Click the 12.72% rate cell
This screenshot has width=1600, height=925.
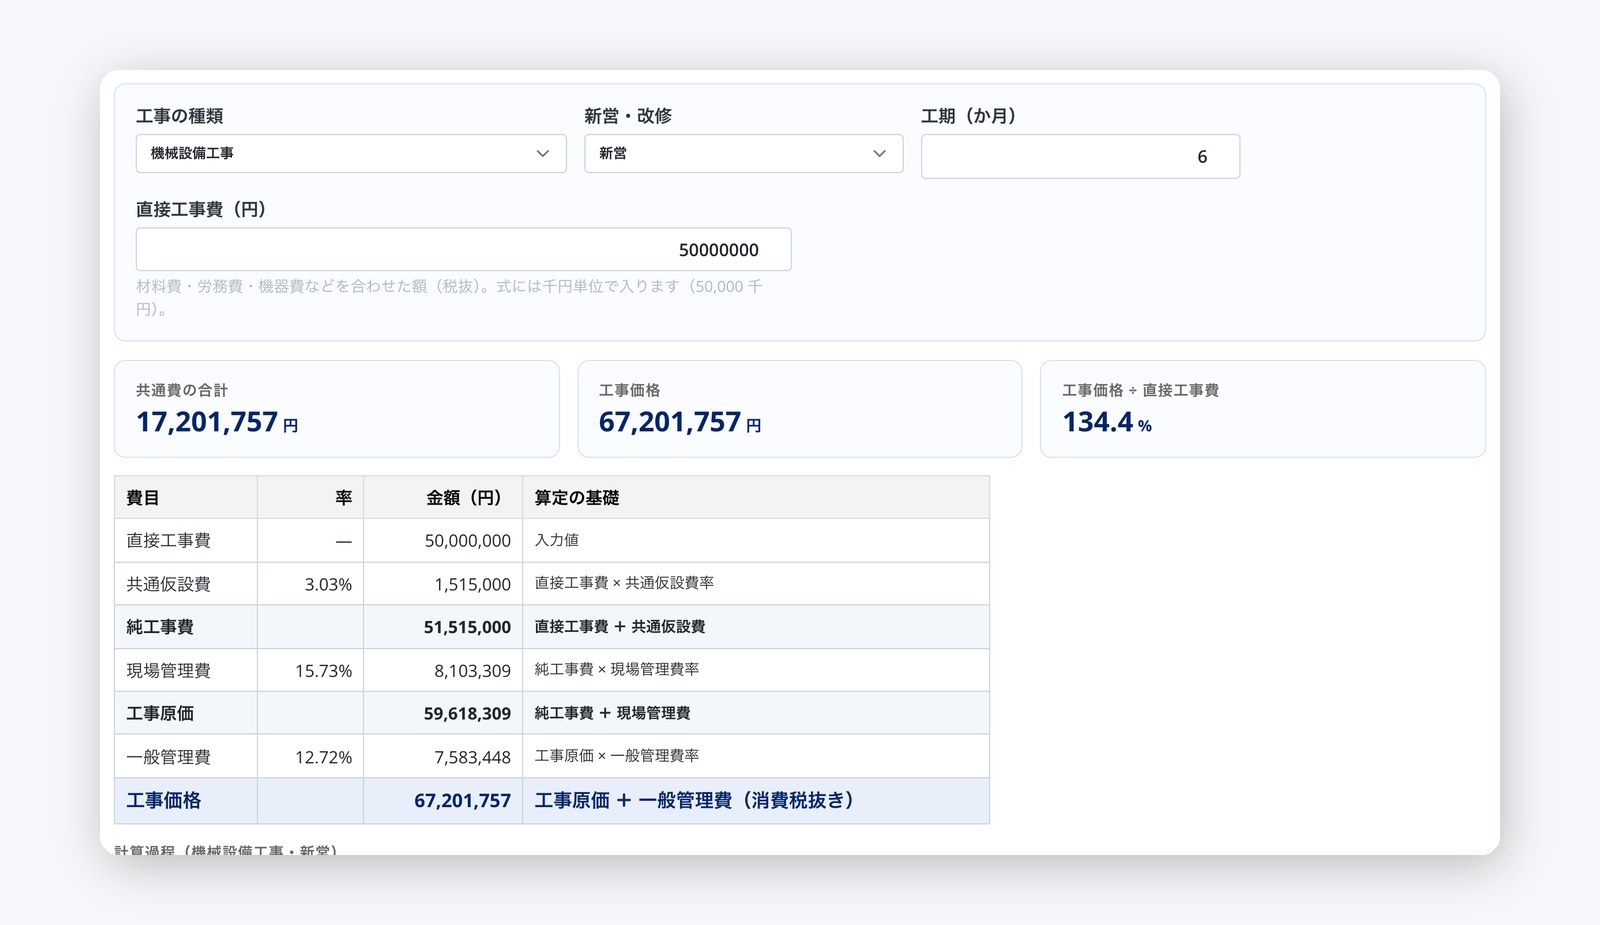[310, 757]
